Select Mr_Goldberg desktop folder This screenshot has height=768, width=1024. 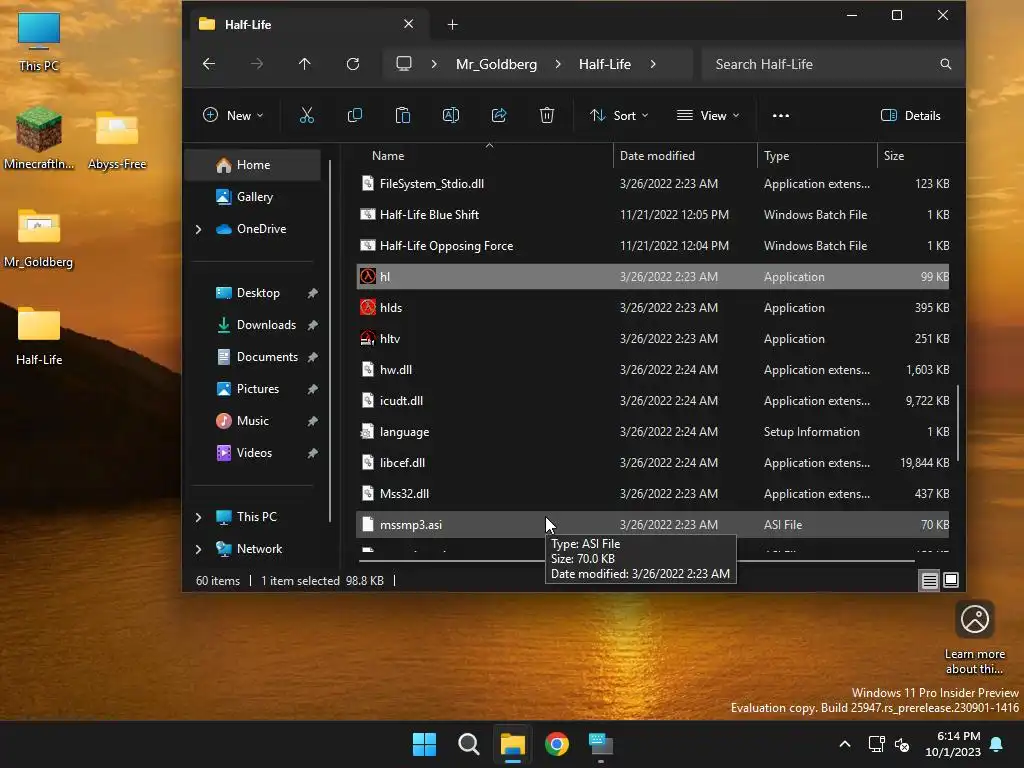click(x=39, y=238)
